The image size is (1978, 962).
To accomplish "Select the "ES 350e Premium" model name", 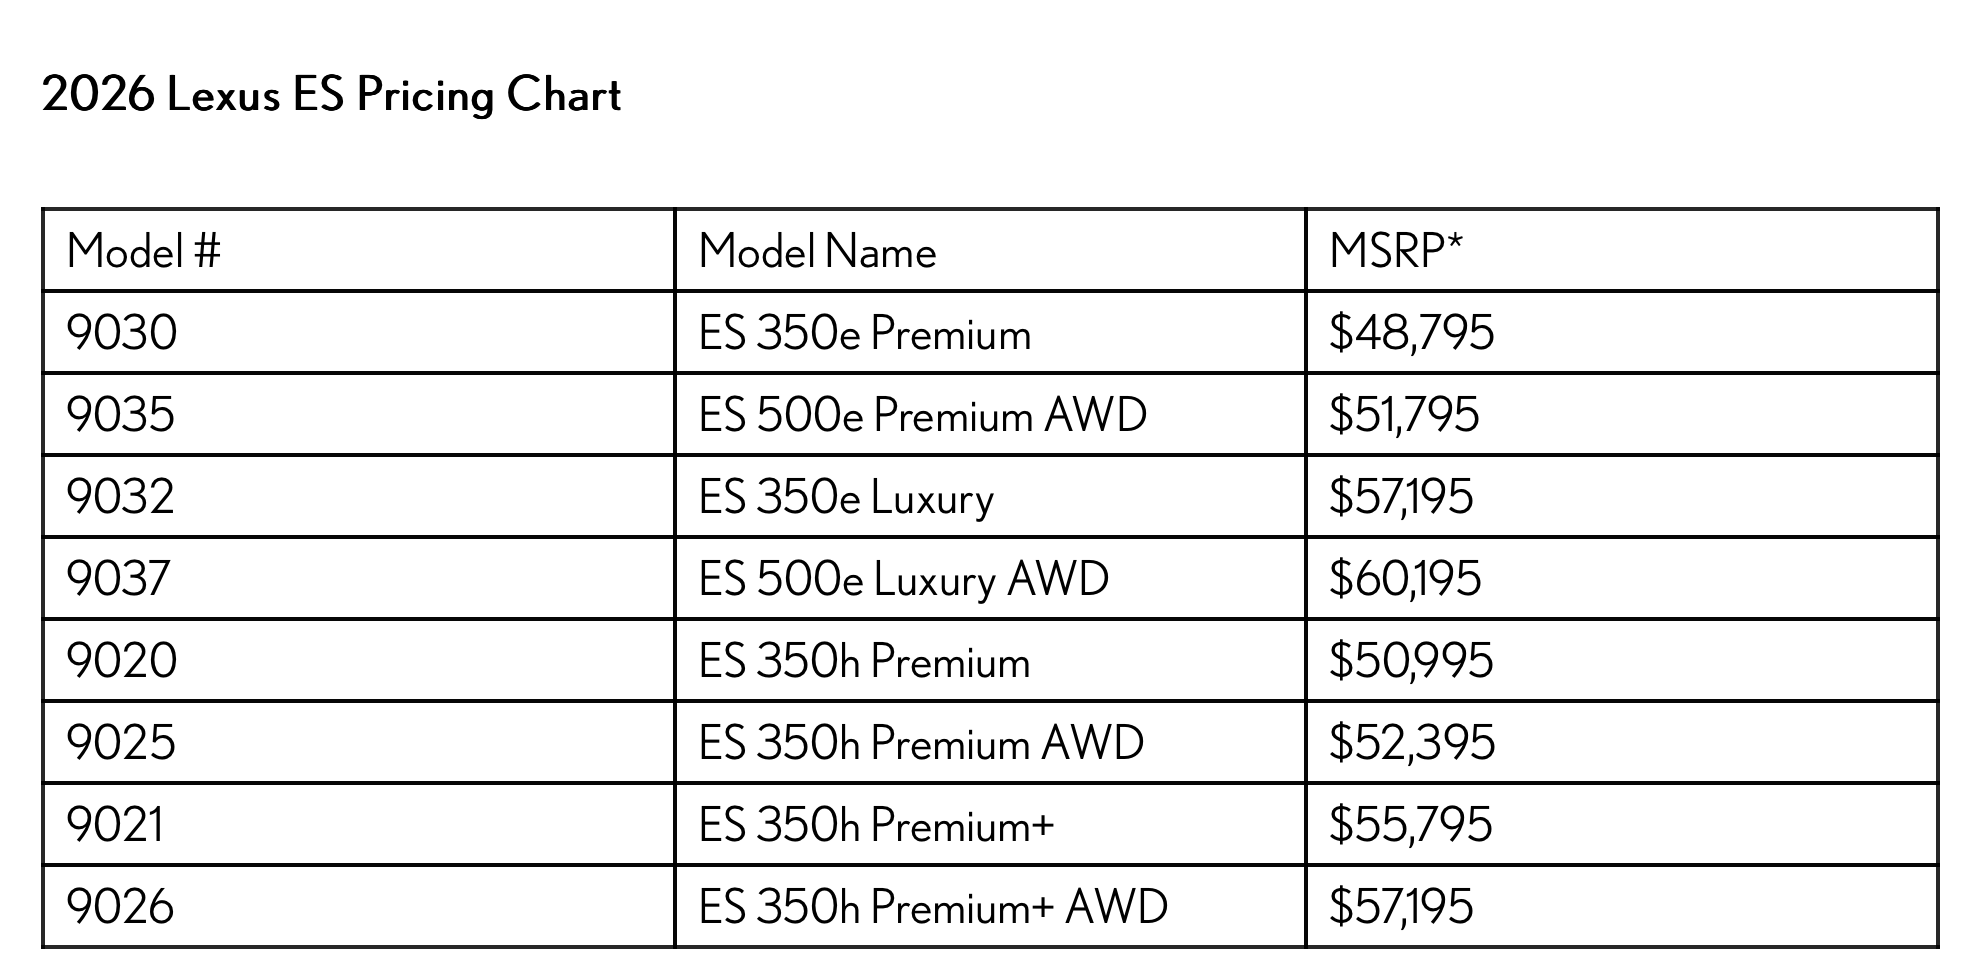I will (864, 333).
